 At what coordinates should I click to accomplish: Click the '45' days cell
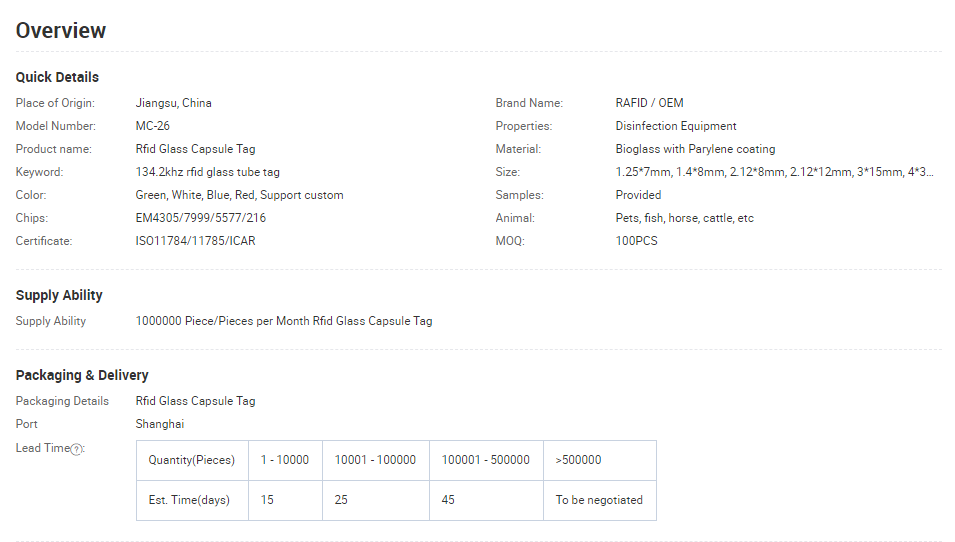[486, 500]
